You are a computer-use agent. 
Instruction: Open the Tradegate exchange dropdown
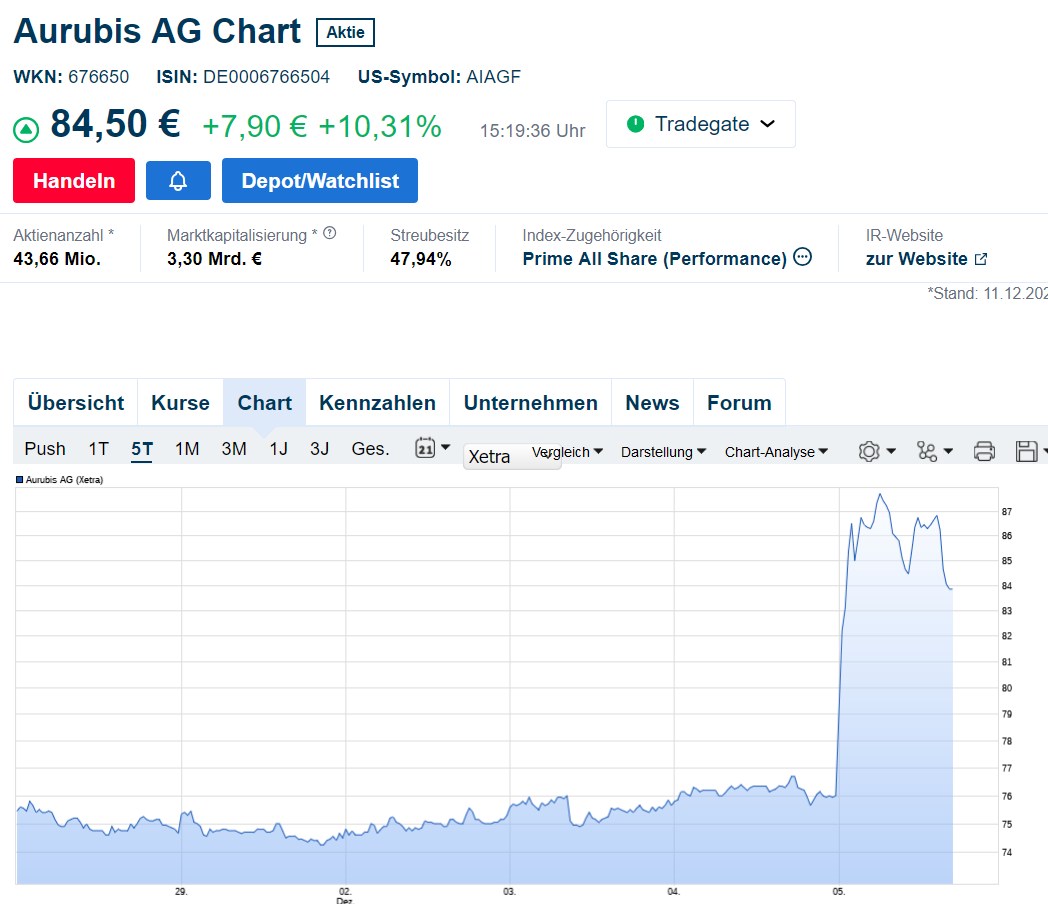point(700,124)
